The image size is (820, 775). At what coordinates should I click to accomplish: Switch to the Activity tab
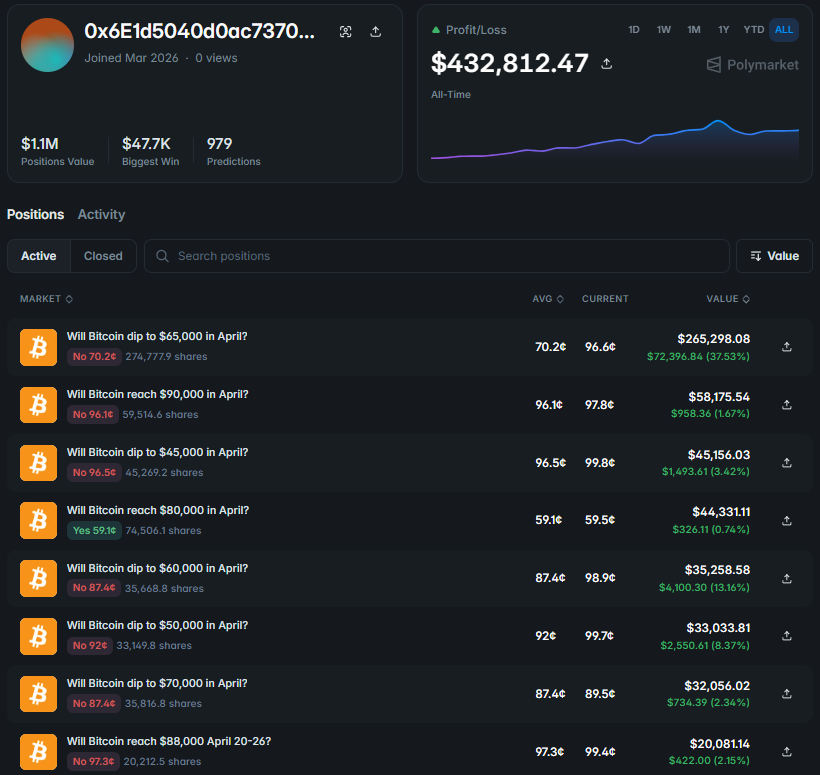point(101,214)
